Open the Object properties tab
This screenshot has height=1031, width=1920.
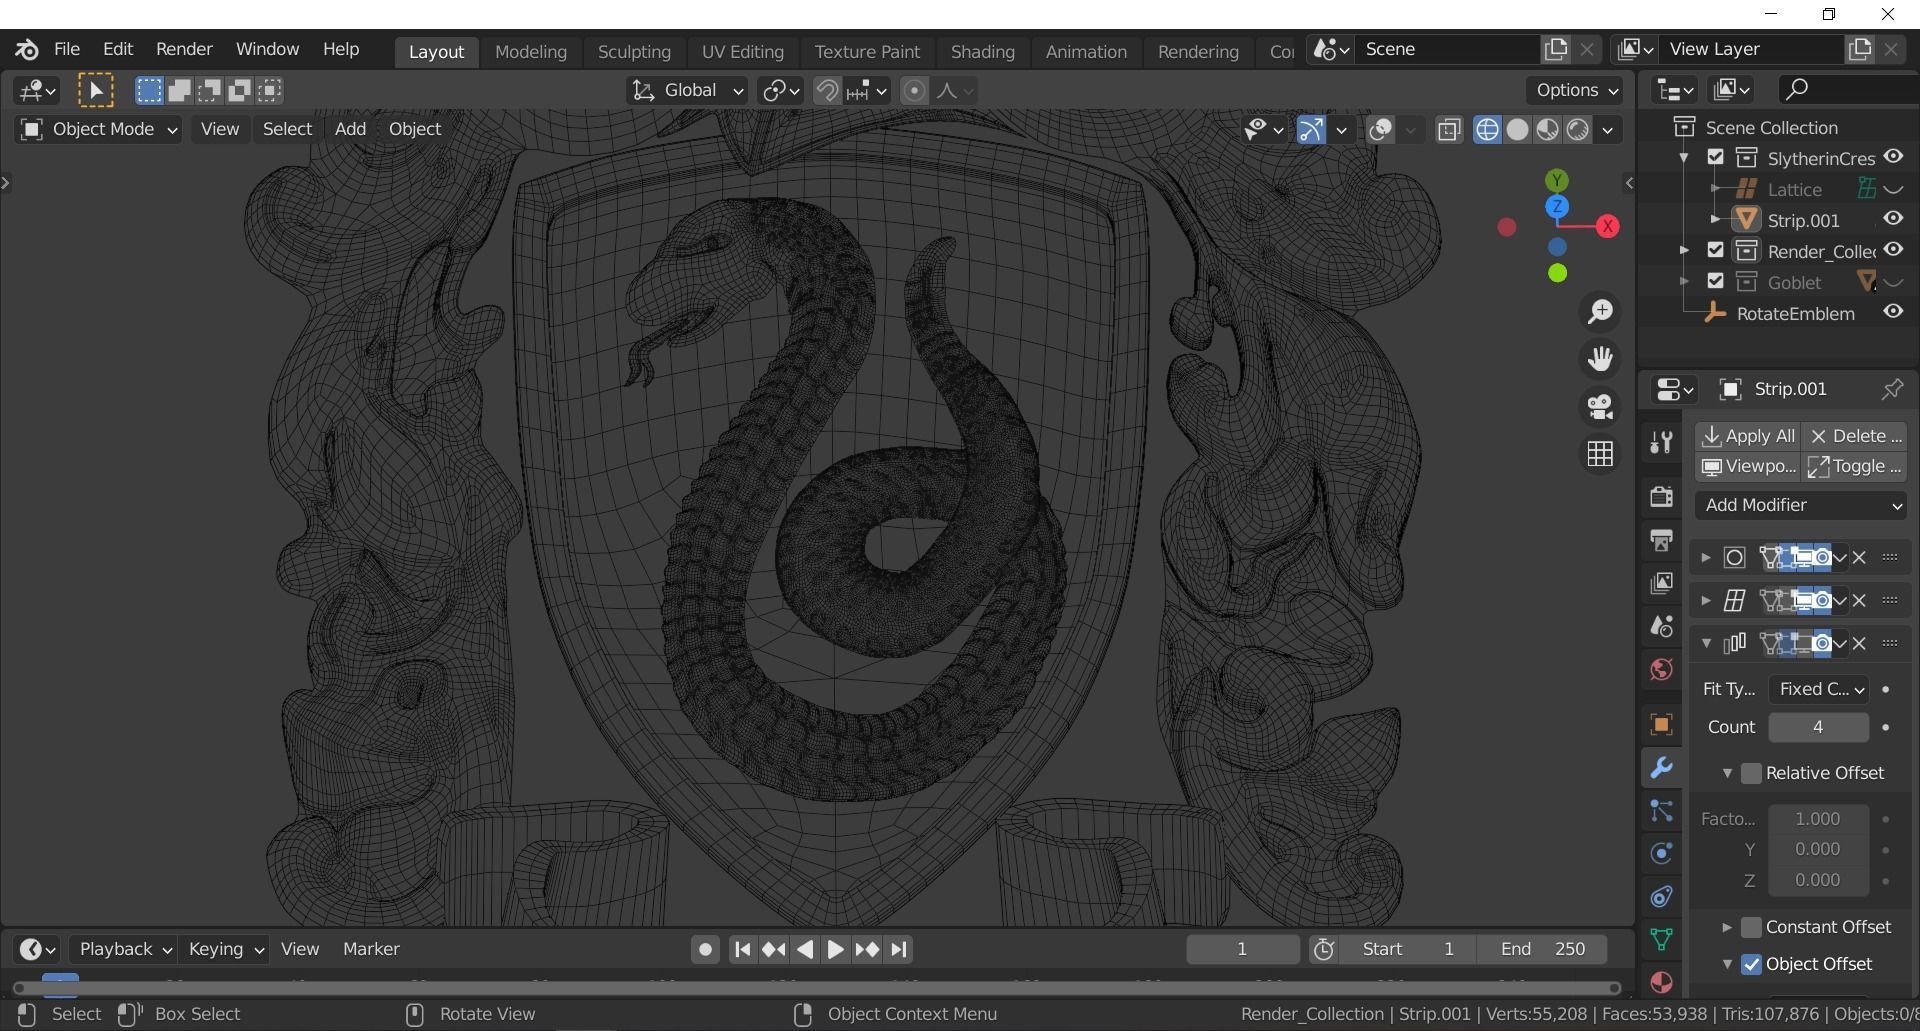pyautogui.click(x=1661, y=724)
